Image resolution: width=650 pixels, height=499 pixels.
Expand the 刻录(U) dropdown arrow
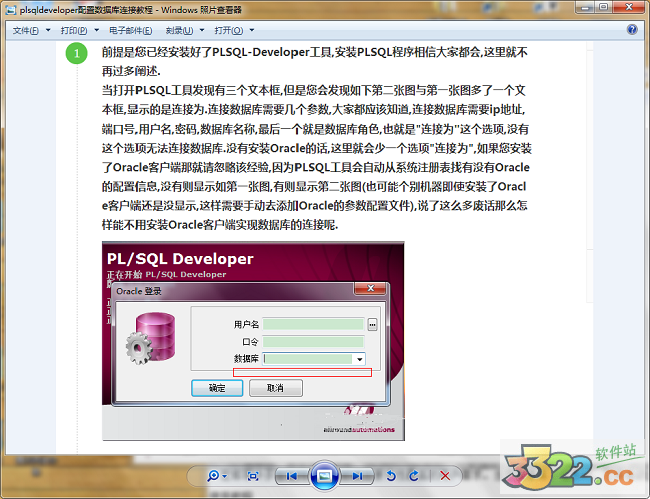click(202, 30)
